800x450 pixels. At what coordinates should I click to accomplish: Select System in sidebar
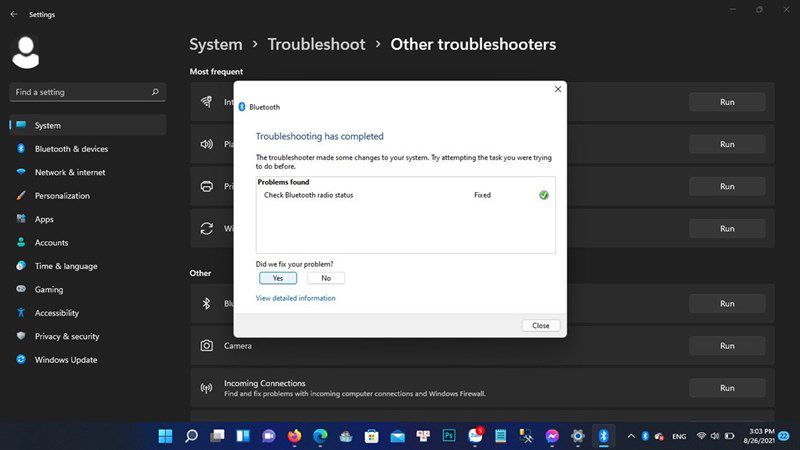tap(88, 125)
